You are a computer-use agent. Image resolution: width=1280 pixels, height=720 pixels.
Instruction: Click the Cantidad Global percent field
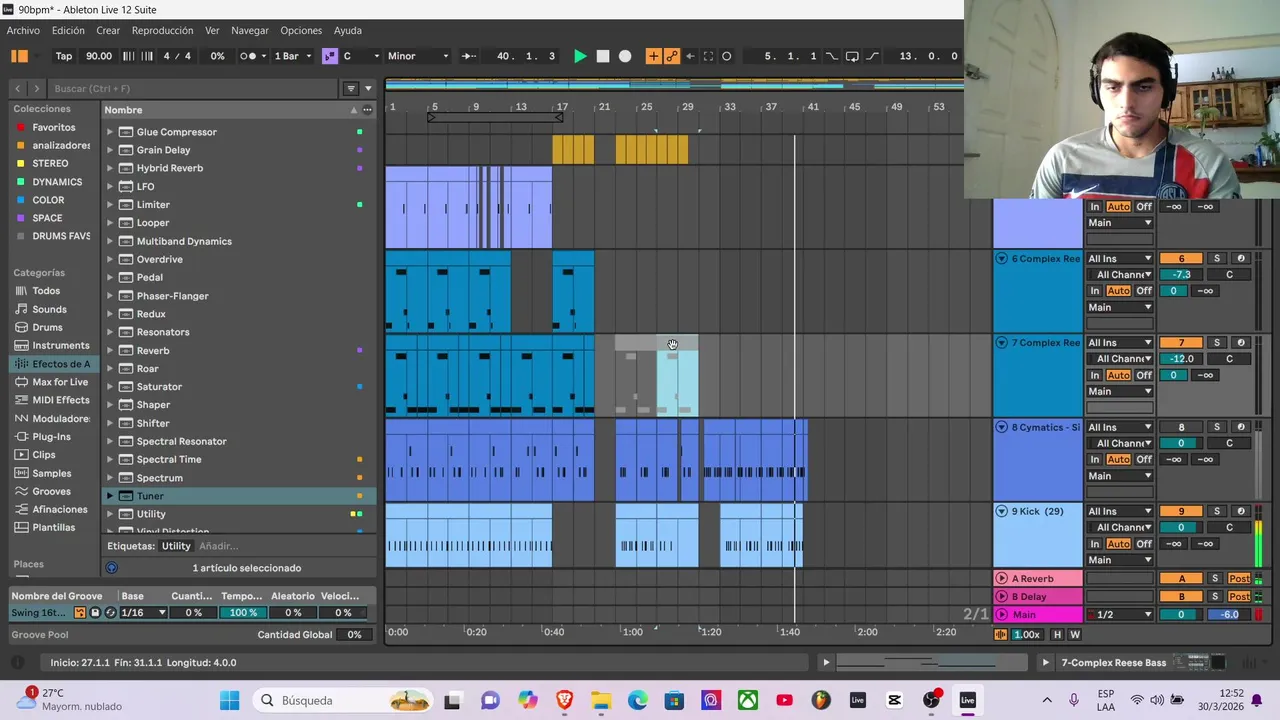tap(354, 635)
